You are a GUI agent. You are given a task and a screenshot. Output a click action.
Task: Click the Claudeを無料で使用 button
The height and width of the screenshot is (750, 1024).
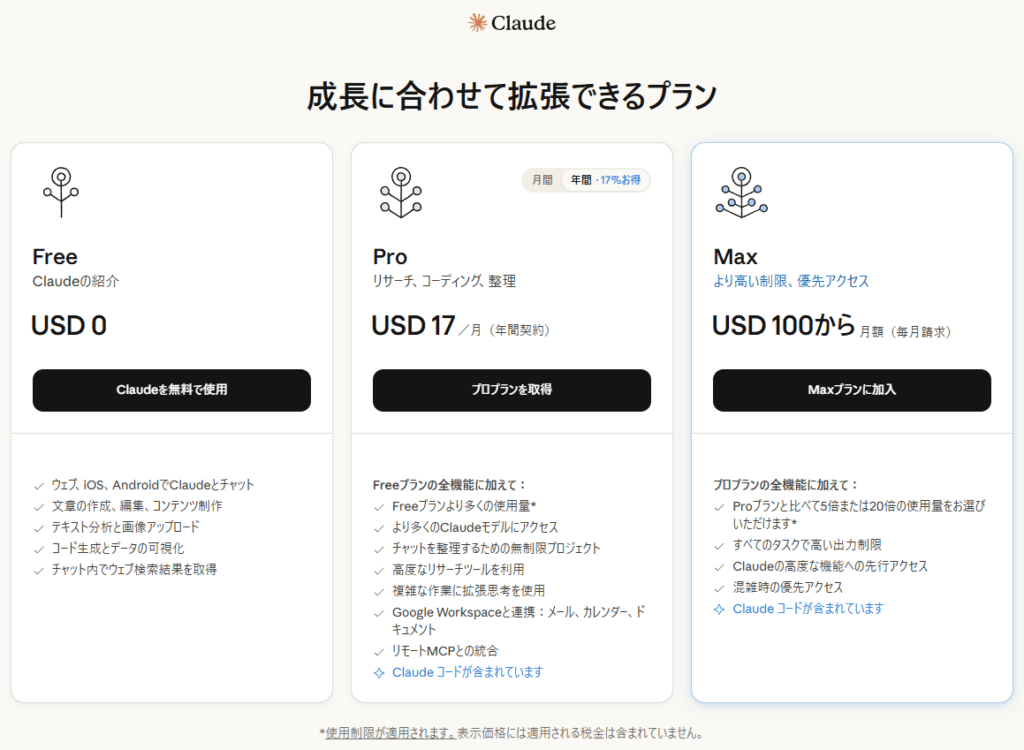(172, 390)
